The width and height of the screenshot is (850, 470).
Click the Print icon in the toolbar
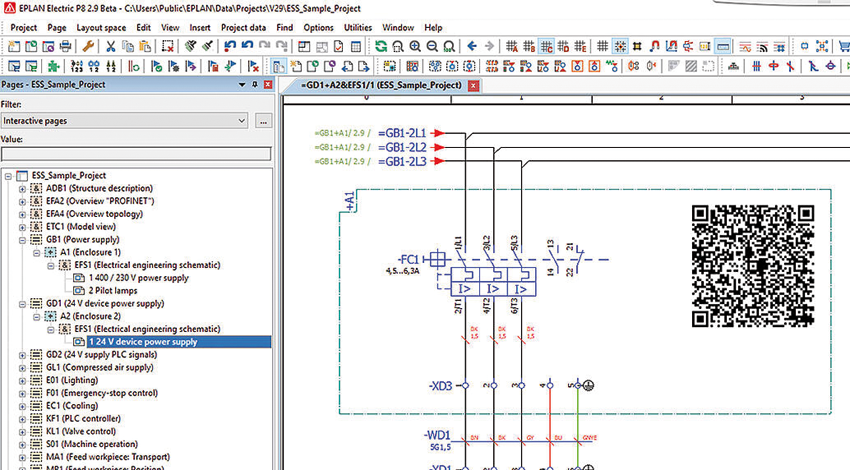65,47
